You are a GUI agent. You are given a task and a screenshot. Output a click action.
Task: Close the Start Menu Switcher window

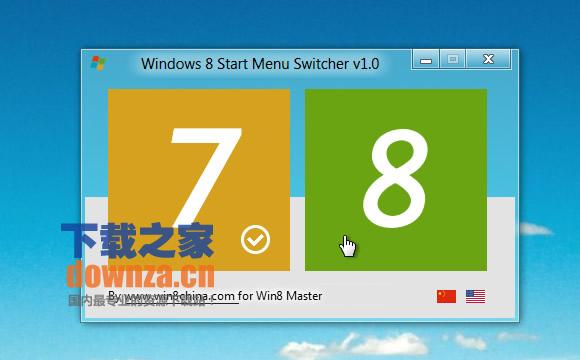pyautogui.click(x=489, y=59)
